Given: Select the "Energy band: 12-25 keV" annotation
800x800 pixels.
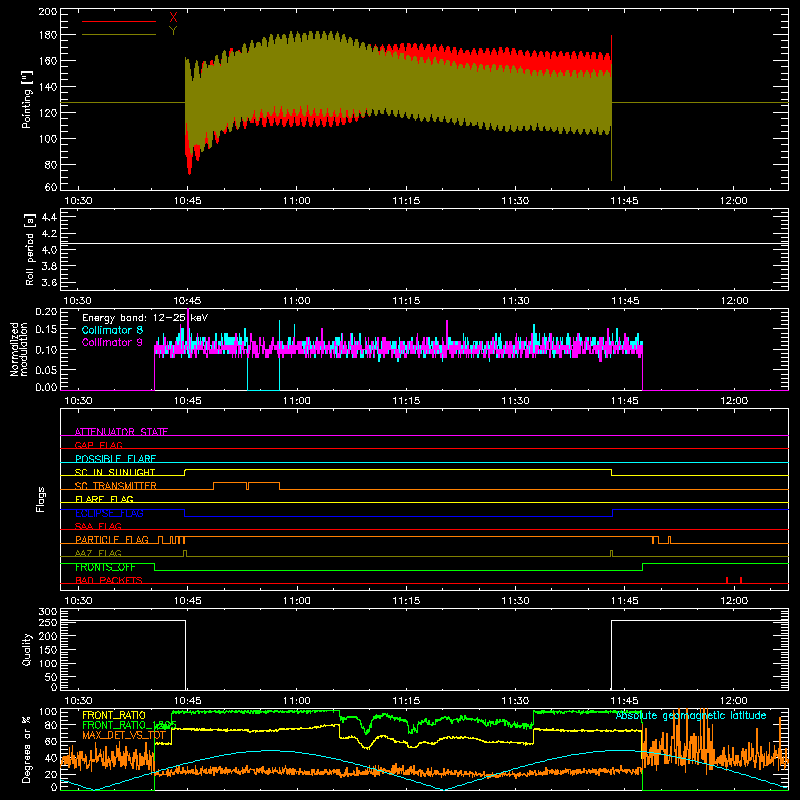Looking at the screenshot, I should 145,318.
